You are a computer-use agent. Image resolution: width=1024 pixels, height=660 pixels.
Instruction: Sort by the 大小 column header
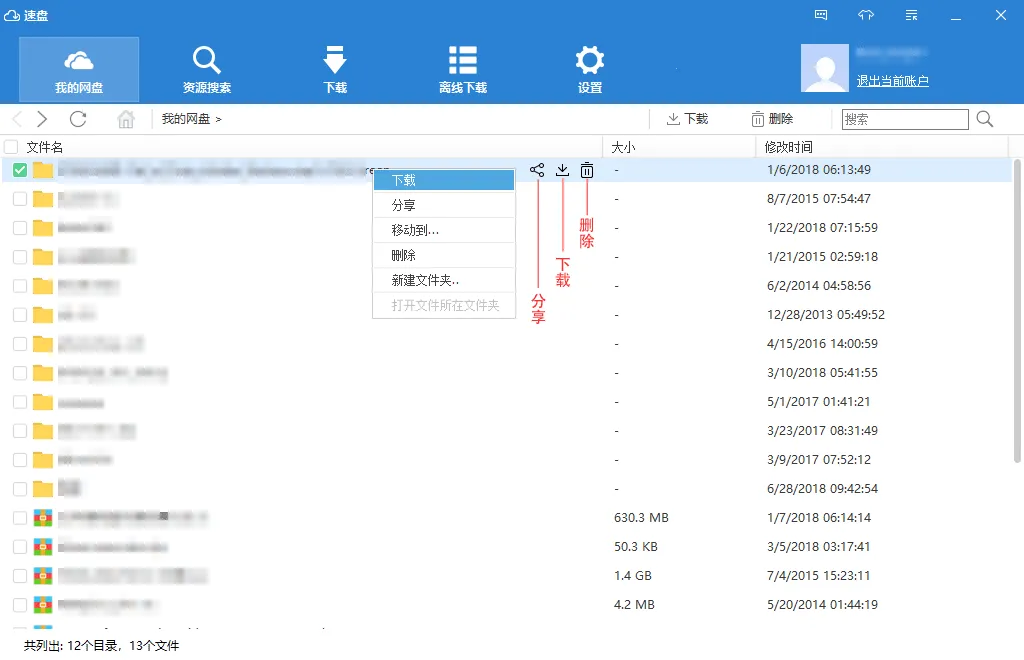click(x=623, y=147)
